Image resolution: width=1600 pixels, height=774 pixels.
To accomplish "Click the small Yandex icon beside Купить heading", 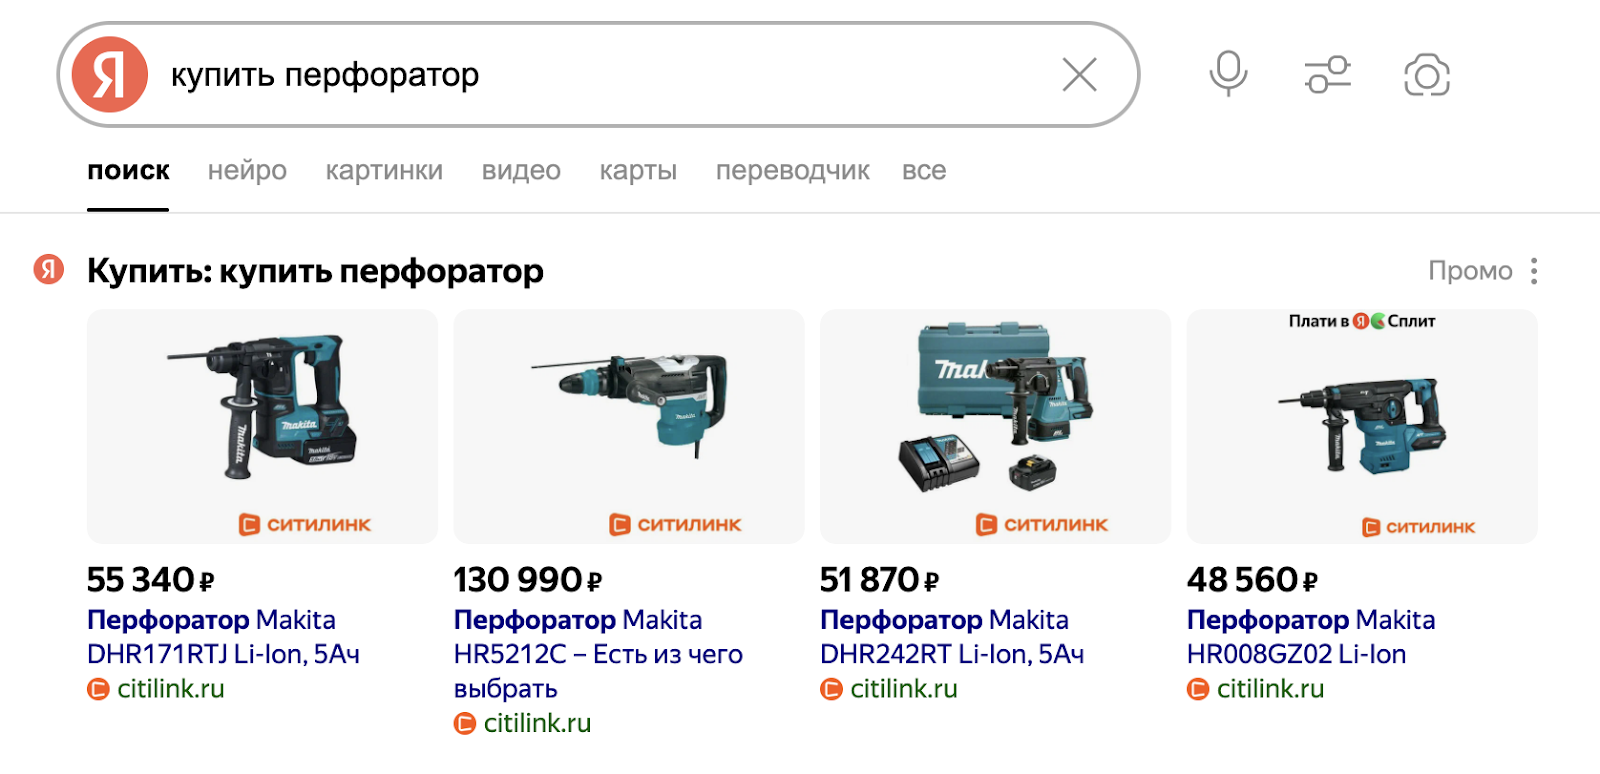I will [48, 269].
